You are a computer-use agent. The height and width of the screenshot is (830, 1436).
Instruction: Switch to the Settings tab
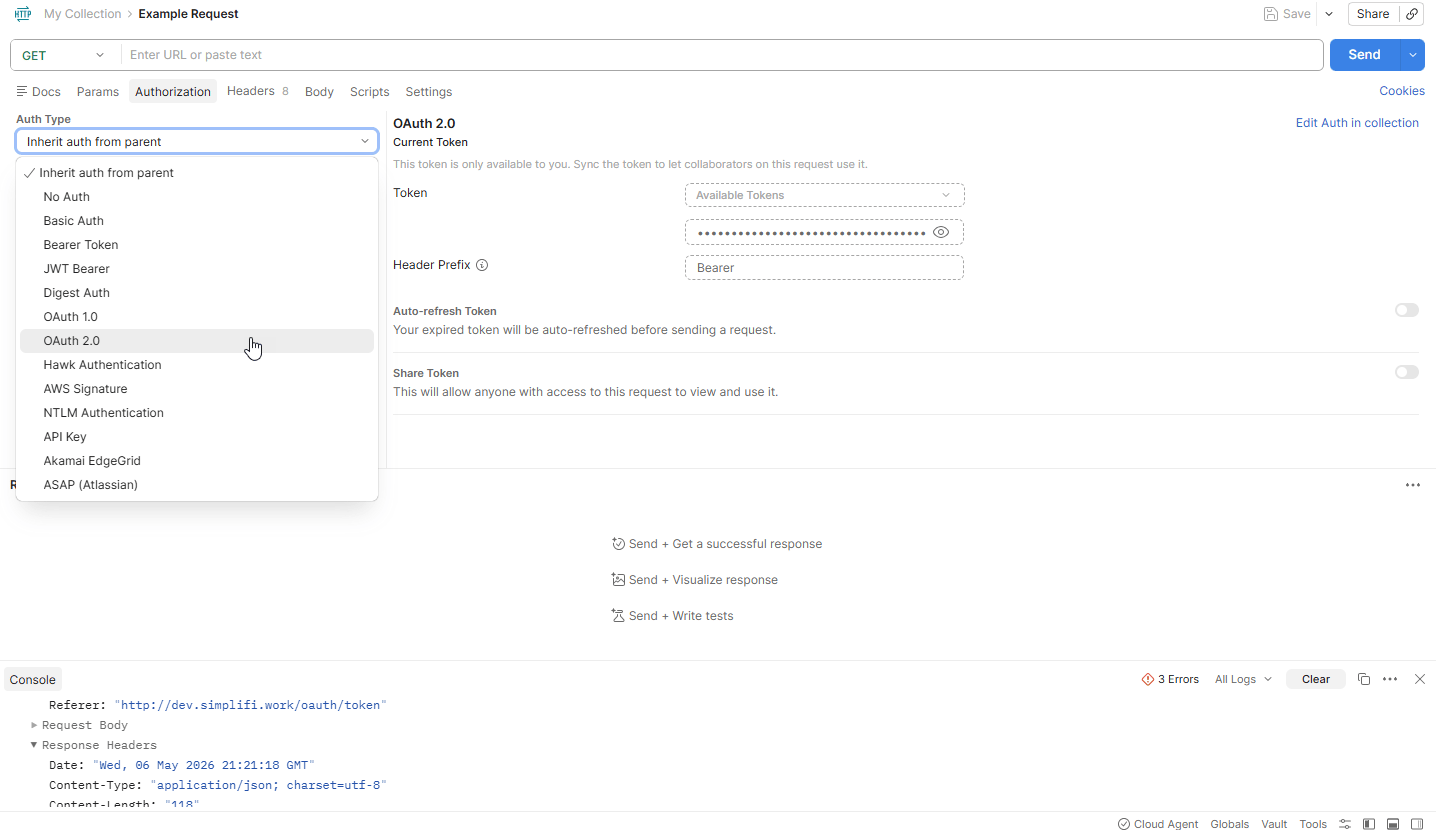pos(429,91)
